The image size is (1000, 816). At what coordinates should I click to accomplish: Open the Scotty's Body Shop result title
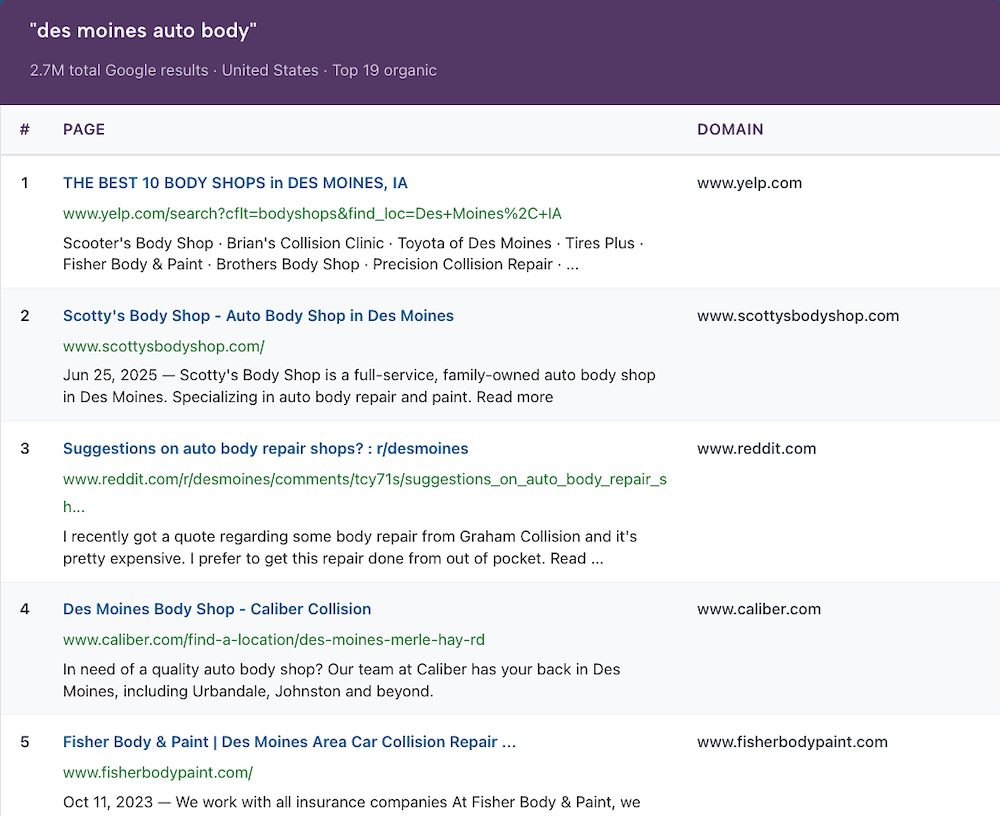(258, 316)
